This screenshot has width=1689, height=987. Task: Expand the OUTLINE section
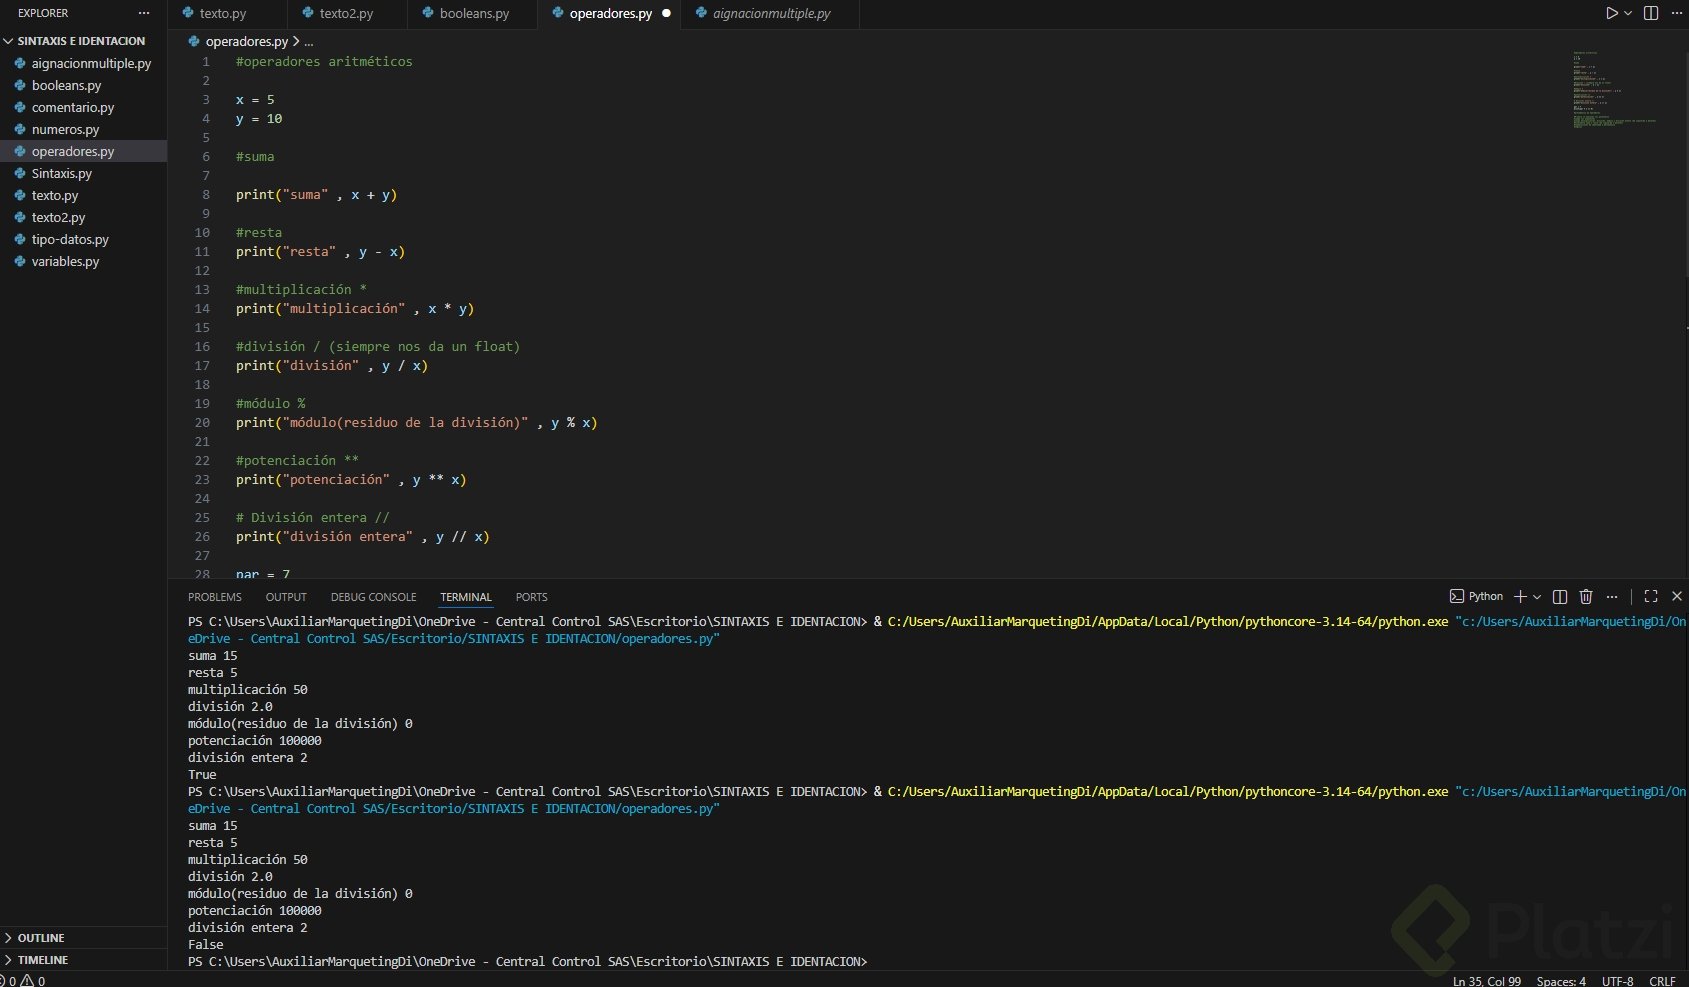41,938
